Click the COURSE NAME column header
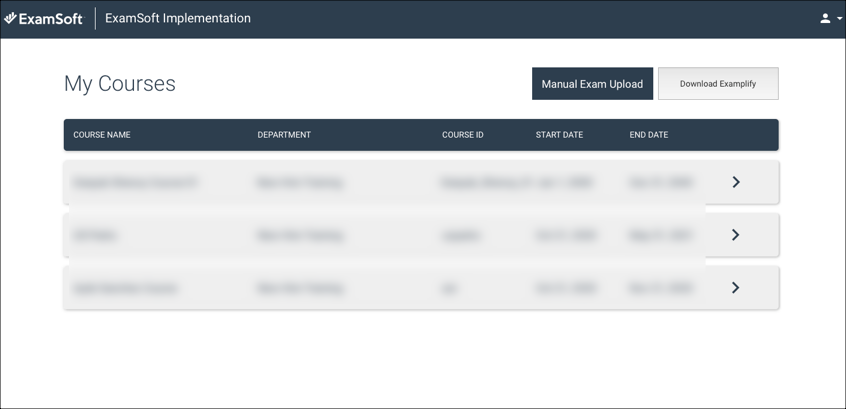Image resolution: width=846 pixels, height=409 pixels. click(102, 135)
